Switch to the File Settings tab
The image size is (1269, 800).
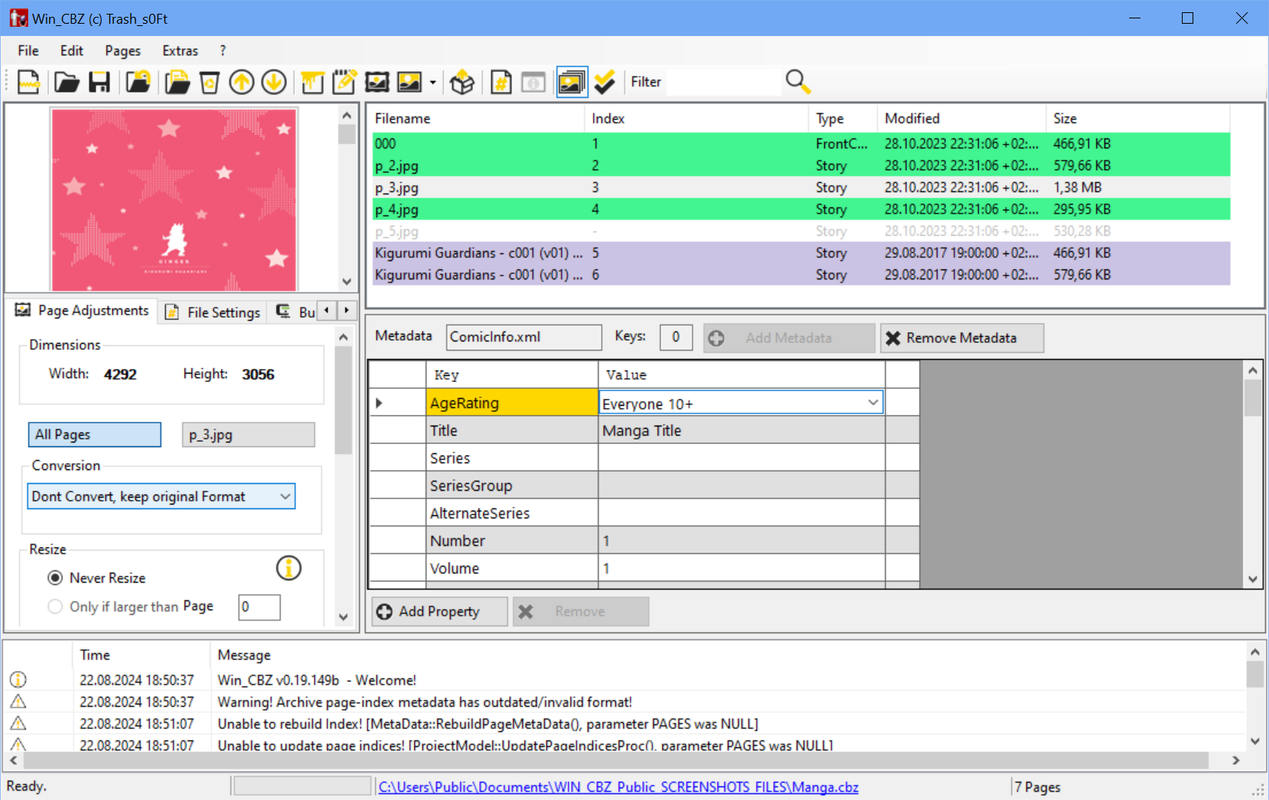[x=212, y=312]
